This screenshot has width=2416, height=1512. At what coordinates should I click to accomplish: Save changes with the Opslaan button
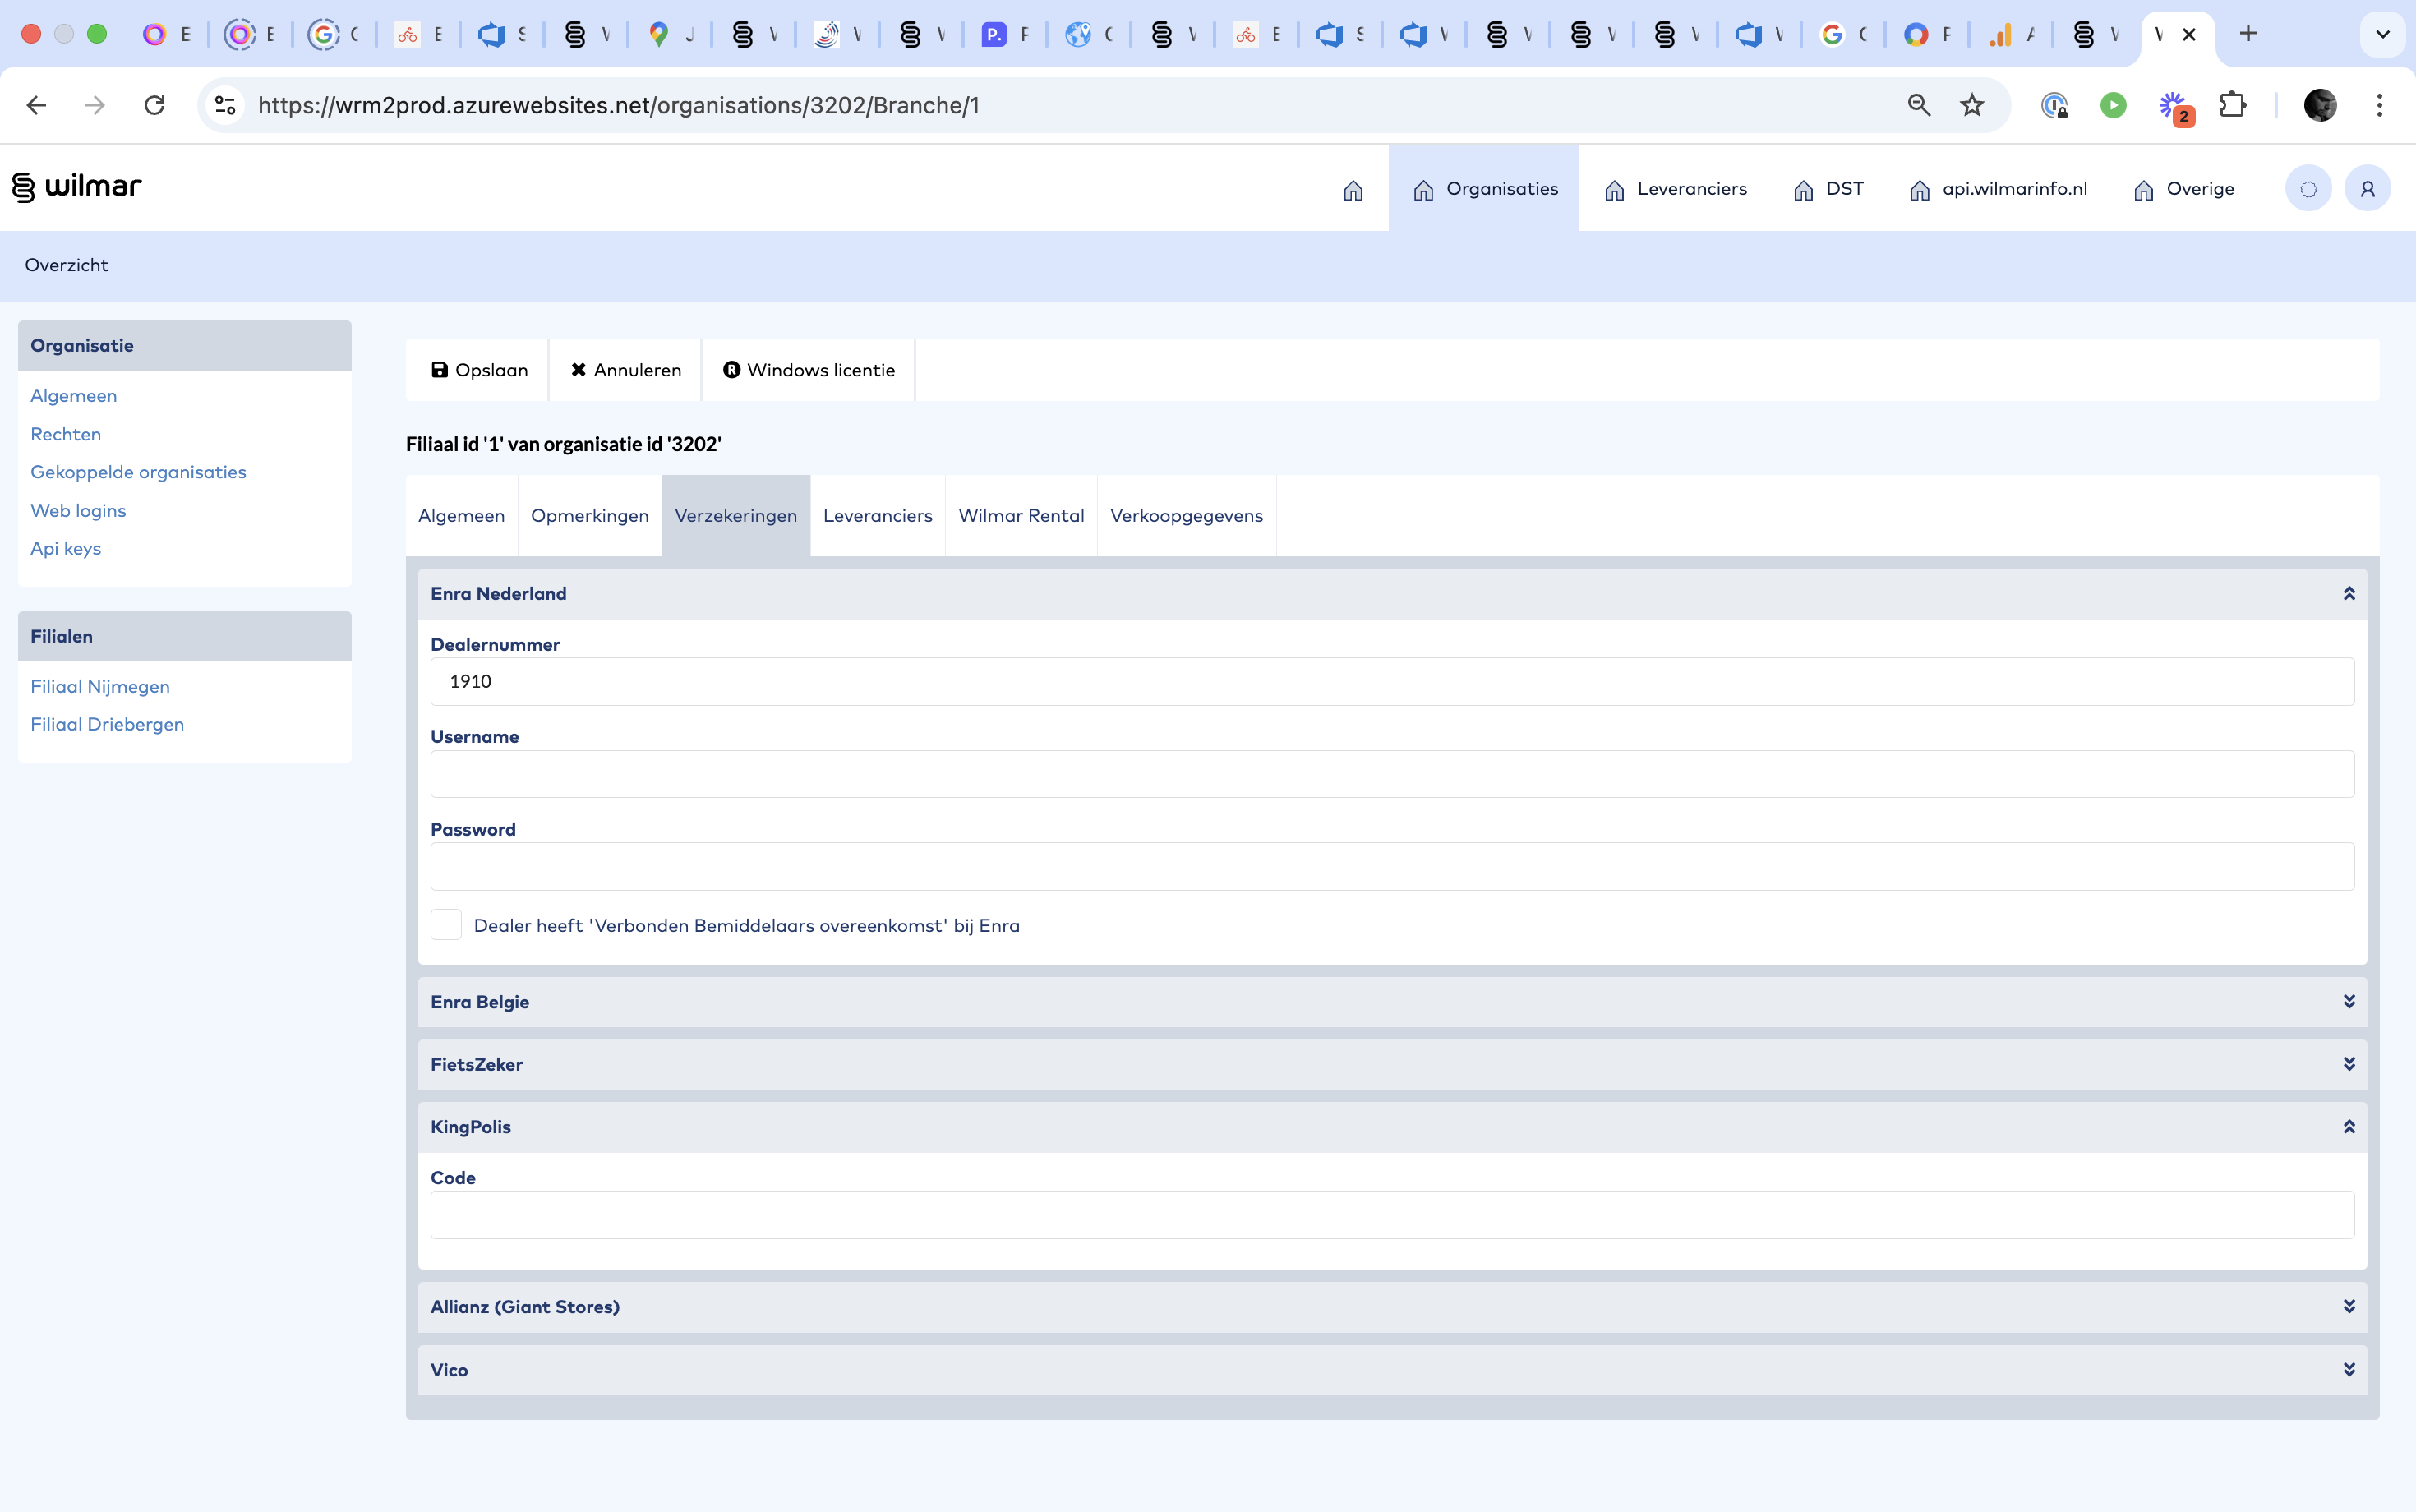pos(478,370)
